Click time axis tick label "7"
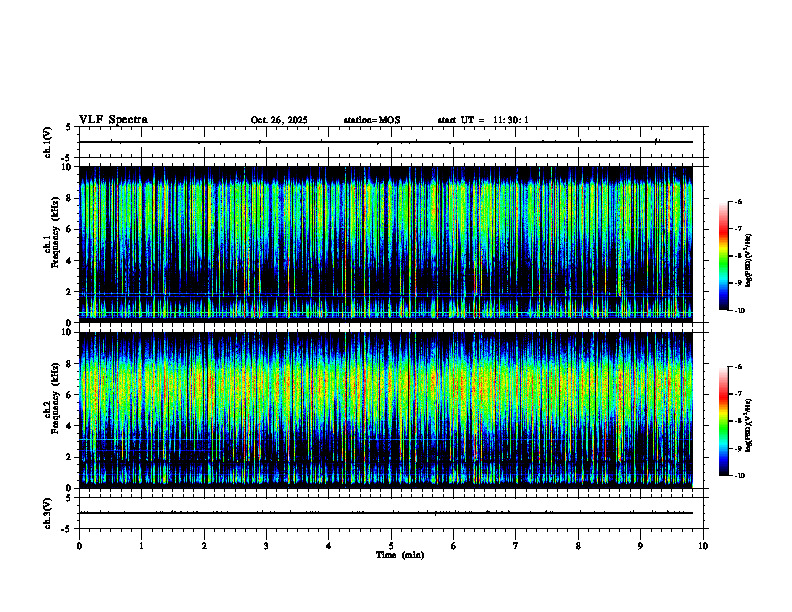 point(516,546)
